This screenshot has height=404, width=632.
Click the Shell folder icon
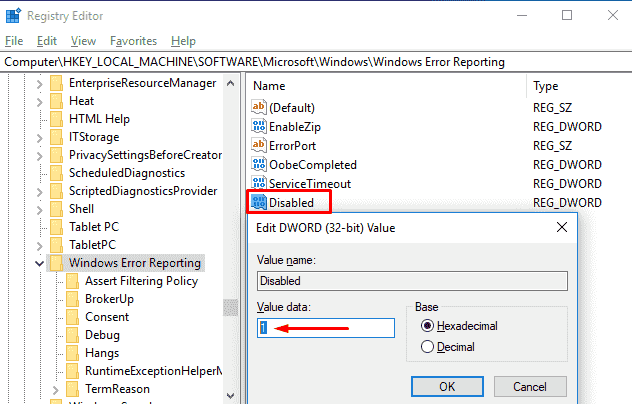click(56, 209)
